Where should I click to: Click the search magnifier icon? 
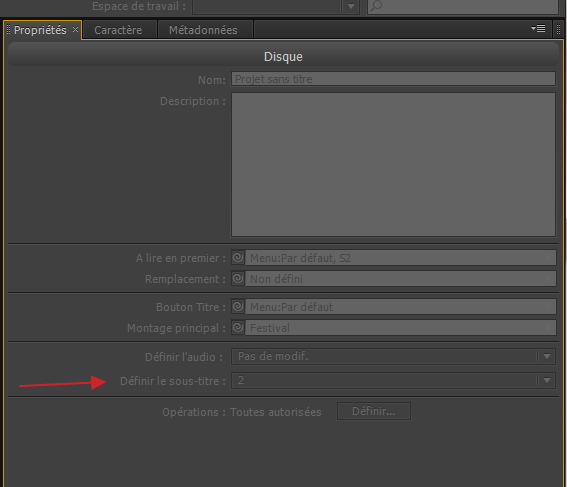376,5
